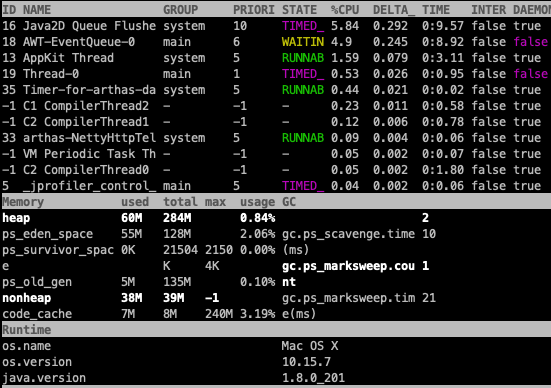This screenshot has height=388, width=551.
Task: Click the time value 0:1.80
Action: [x=443, y=170]
